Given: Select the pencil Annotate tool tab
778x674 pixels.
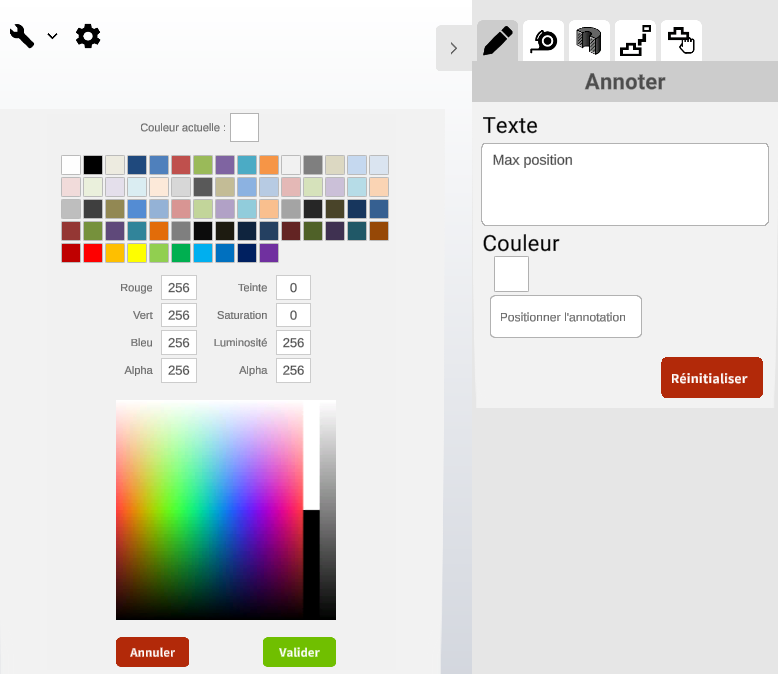Looking at the screenshot, I should pyautogui.click(x=497, y=41).
